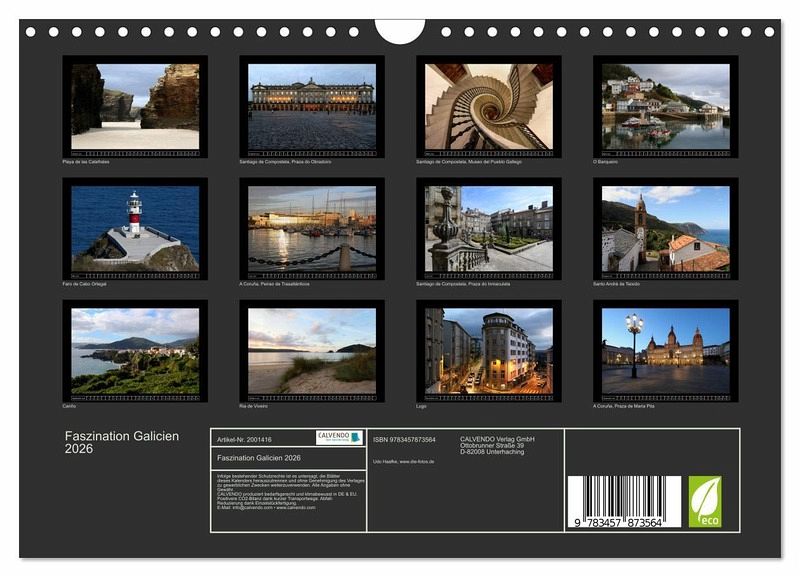Click the calendar hanging hole notch
This screenshot has height=577, width=800.
pyautogui.click(x=400, y=30)
